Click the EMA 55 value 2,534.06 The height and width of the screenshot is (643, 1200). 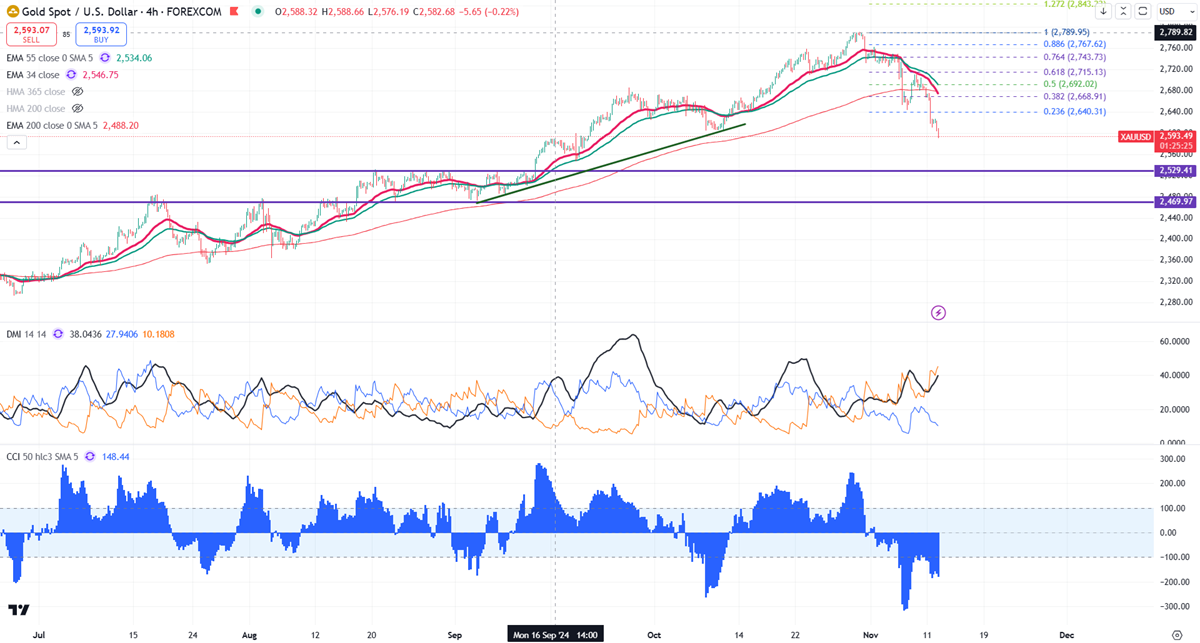coord(136,58)
